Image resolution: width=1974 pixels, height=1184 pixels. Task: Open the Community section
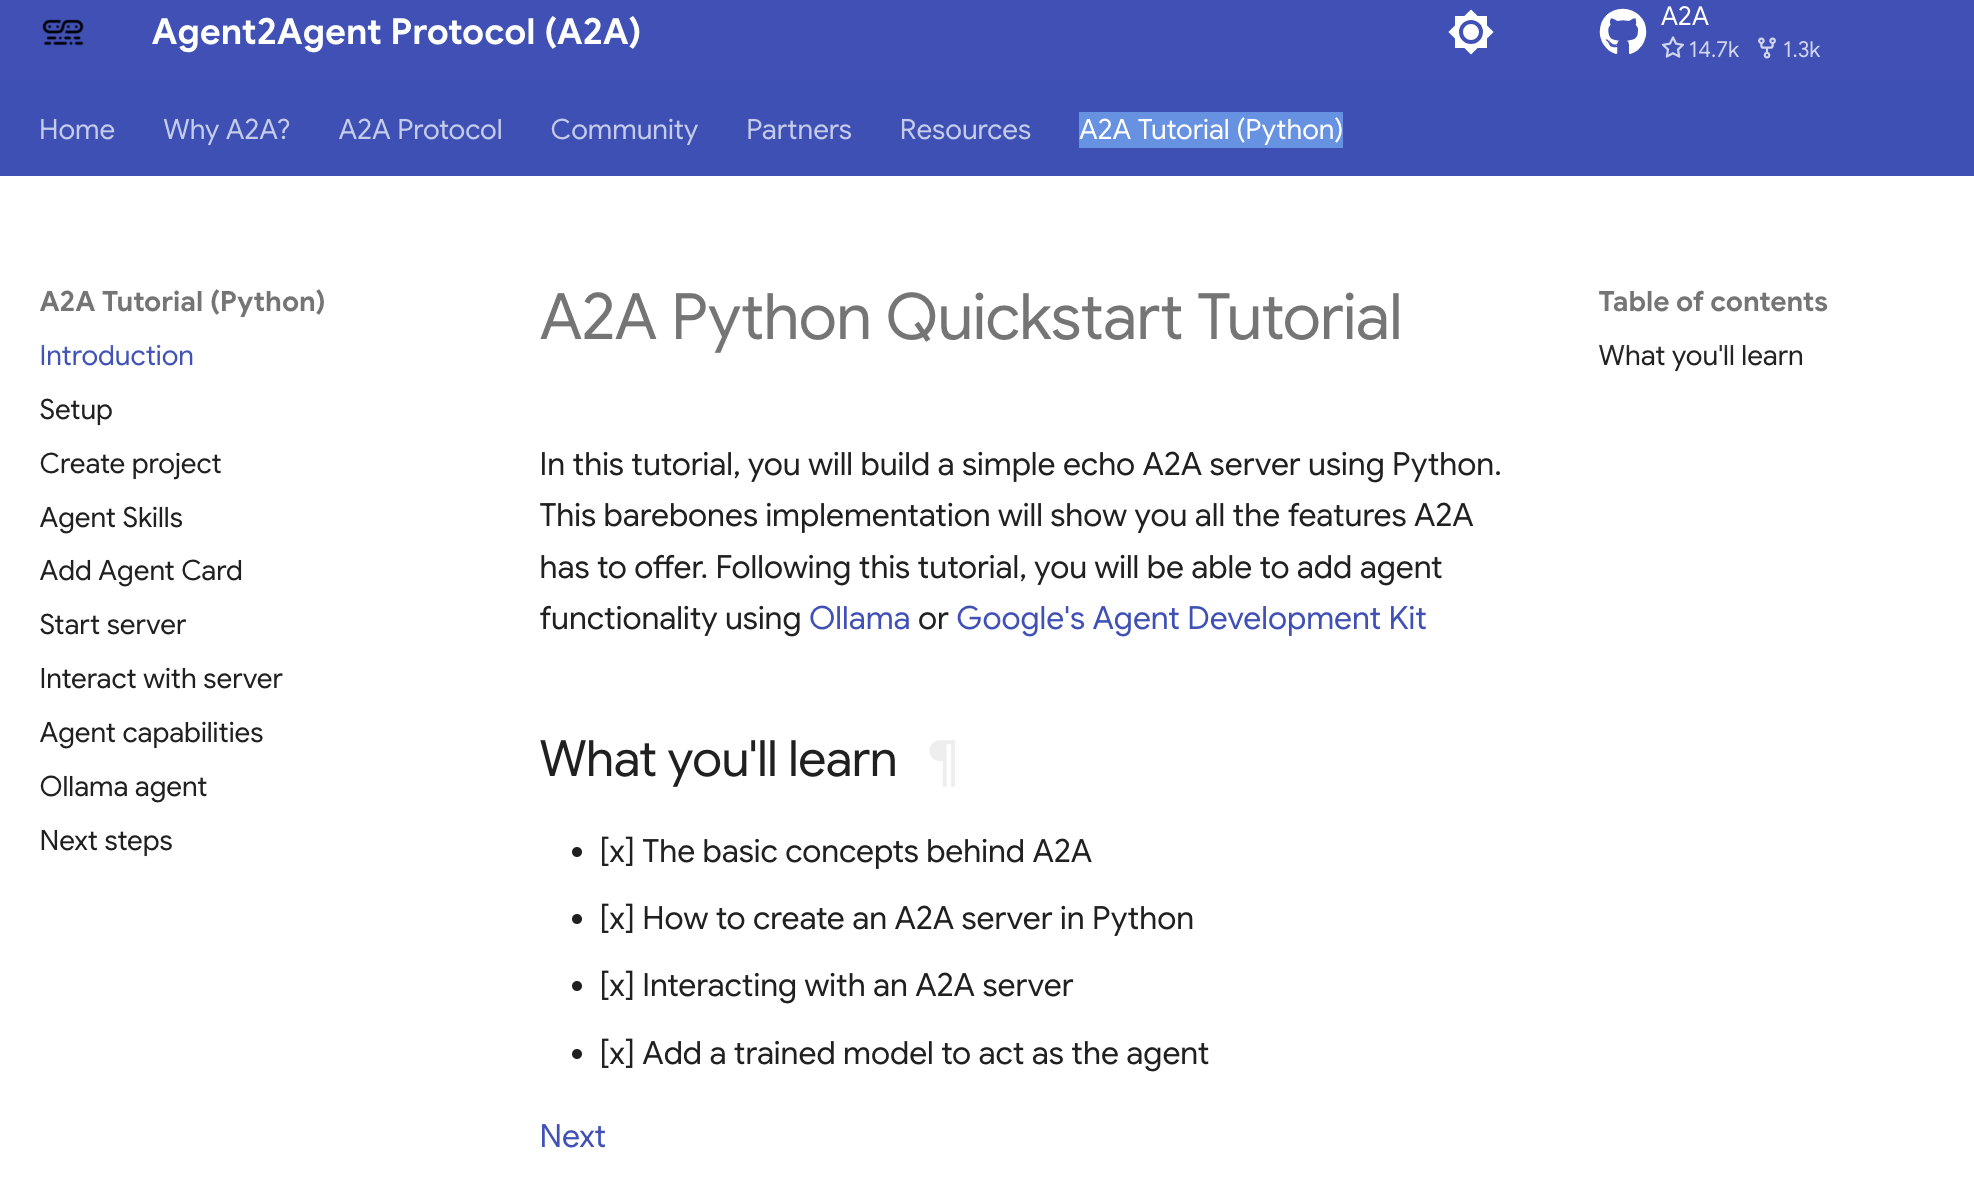tap(624, 129)
